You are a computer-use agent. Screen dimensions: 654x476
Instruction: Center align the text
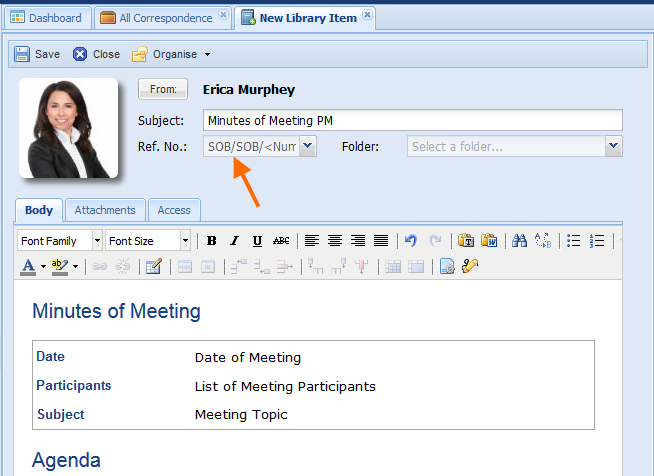[x=335, y=241]
